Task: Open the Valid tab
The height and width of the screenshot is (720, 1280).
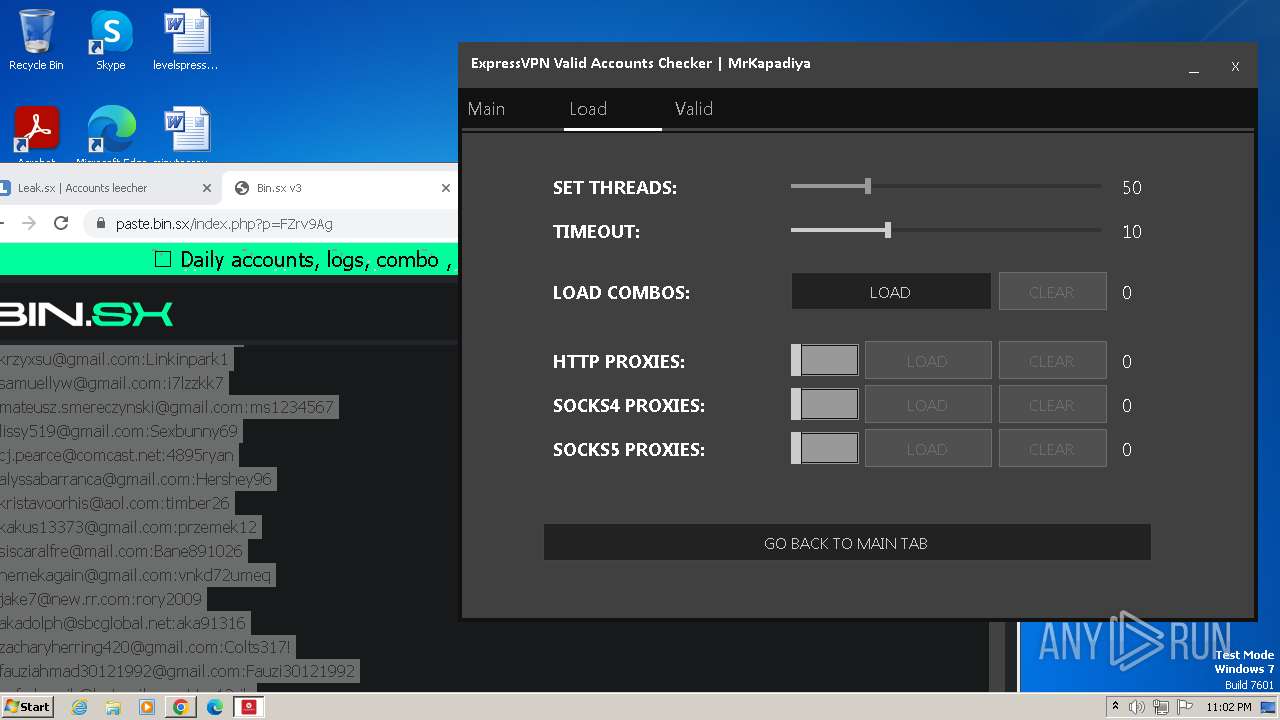Action: tap(694, 109)
